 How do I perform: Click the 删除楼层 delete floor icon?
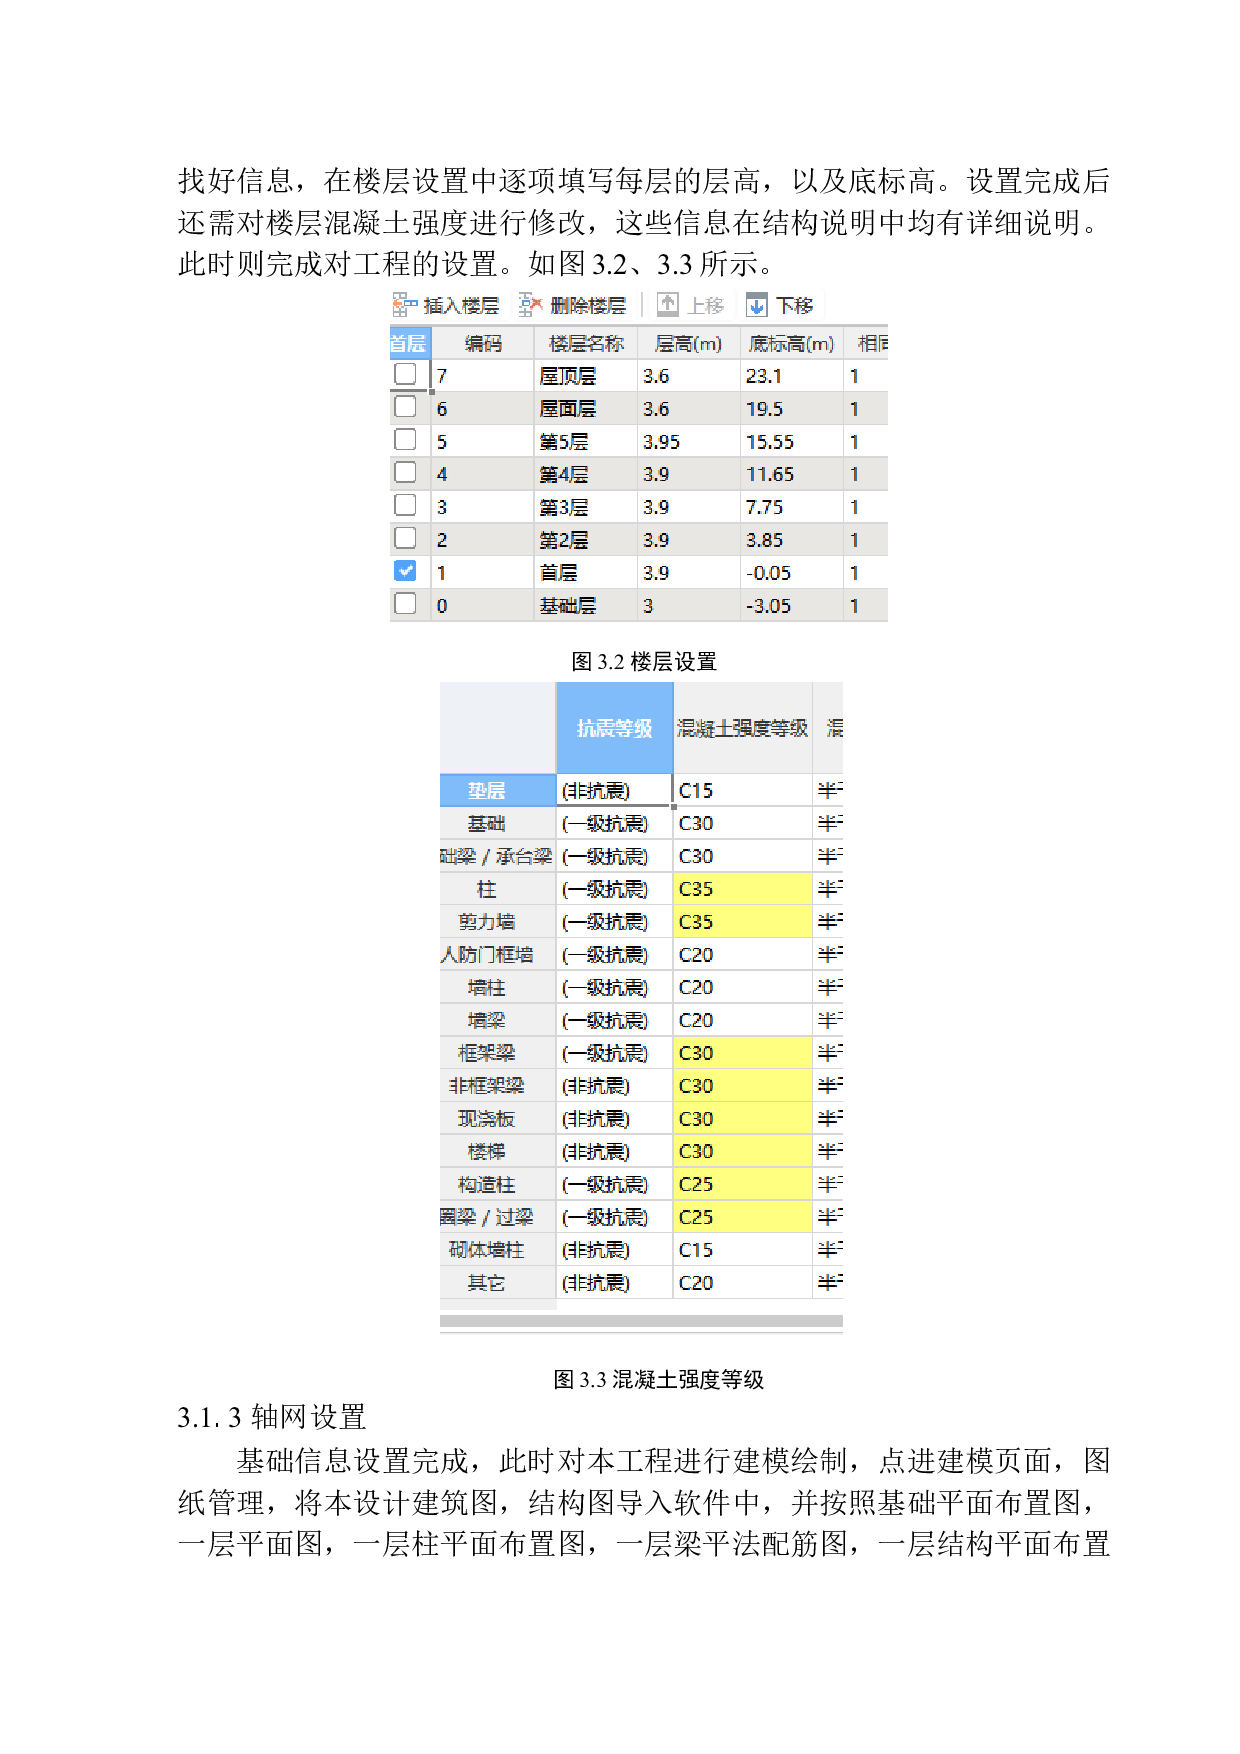[x=531, y=305]
